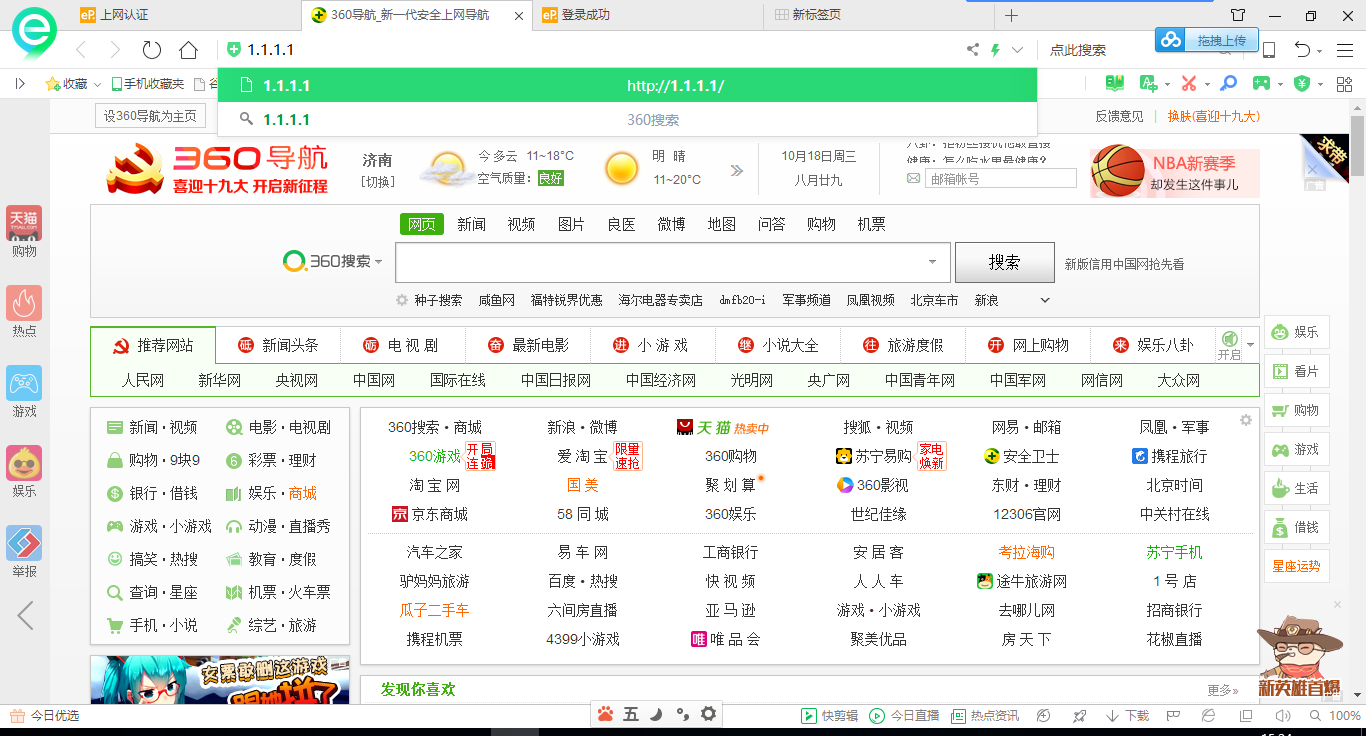1366x736 pixels.
Task: Click the 切换 city link
Action: point(378,181)
